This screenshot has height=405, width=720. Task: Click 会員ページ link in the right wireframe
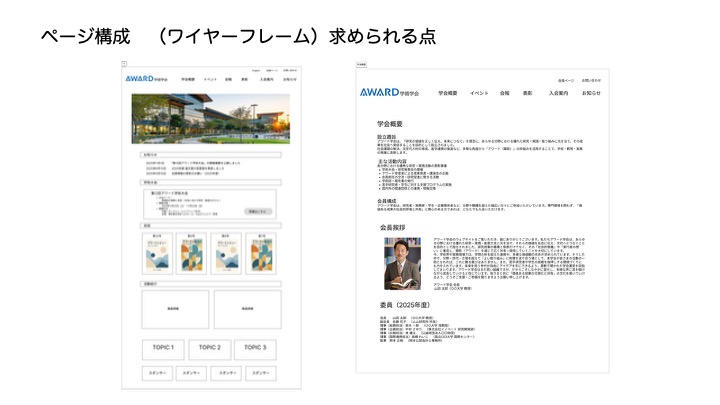[566, 80]
